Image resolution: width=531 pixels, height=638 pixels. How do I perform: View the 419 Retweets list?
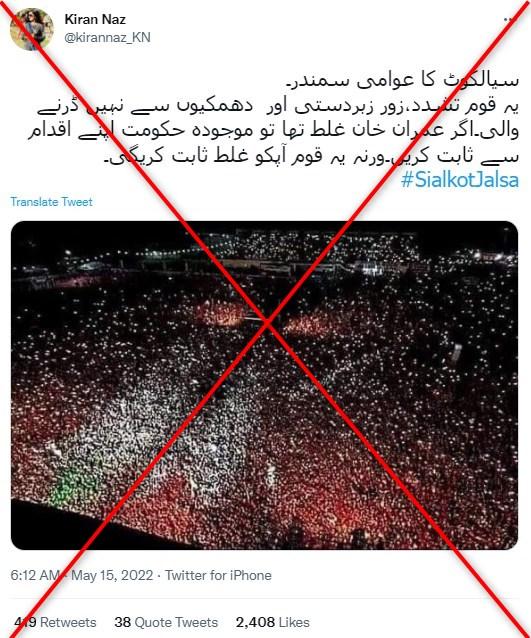point(55,622)
